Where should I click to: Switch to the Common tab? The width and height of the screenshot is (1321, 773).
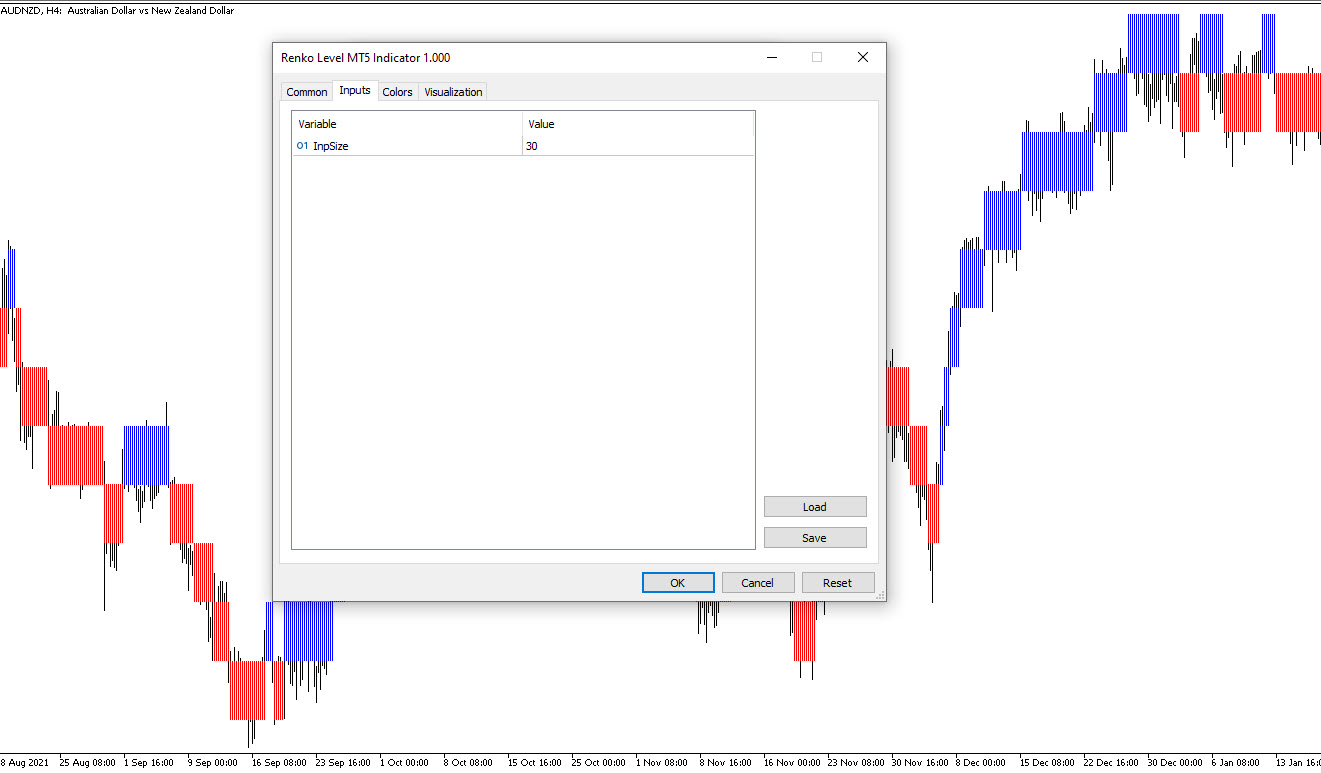click(306, 92)
